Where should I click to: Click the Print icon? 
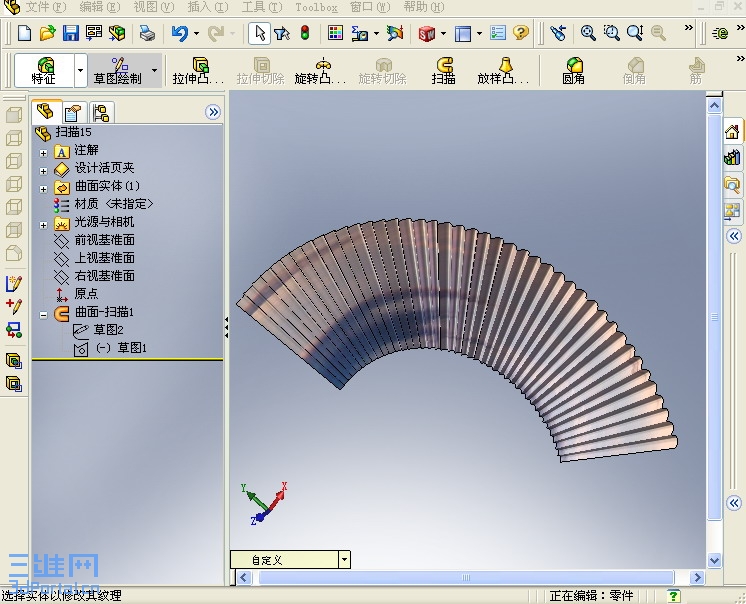(147, 33)
